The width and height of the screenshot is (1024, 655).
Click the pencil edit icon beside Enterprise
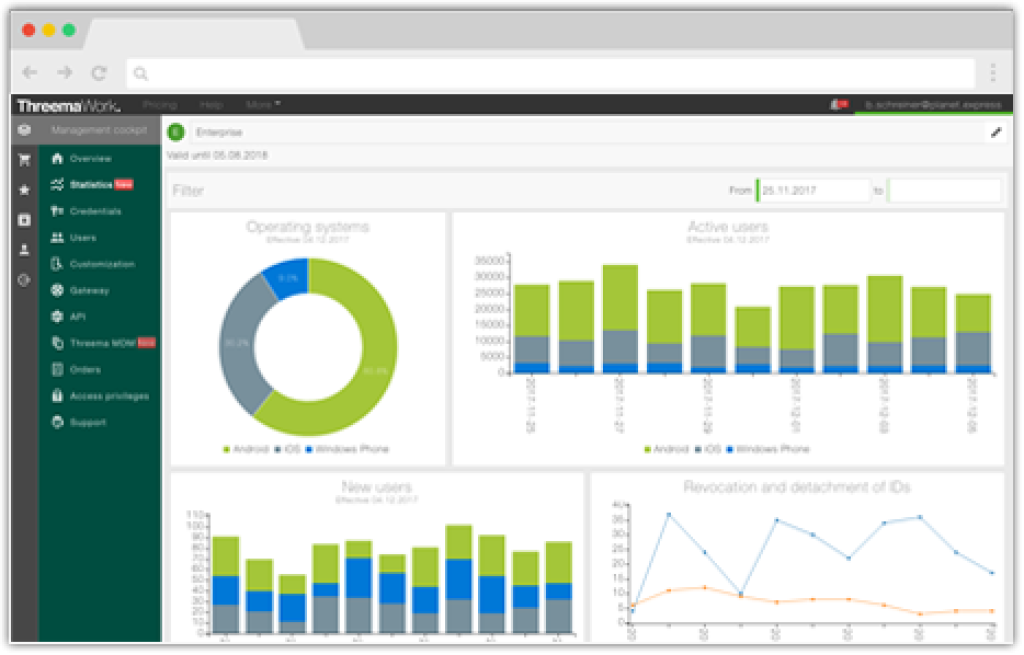994,132
